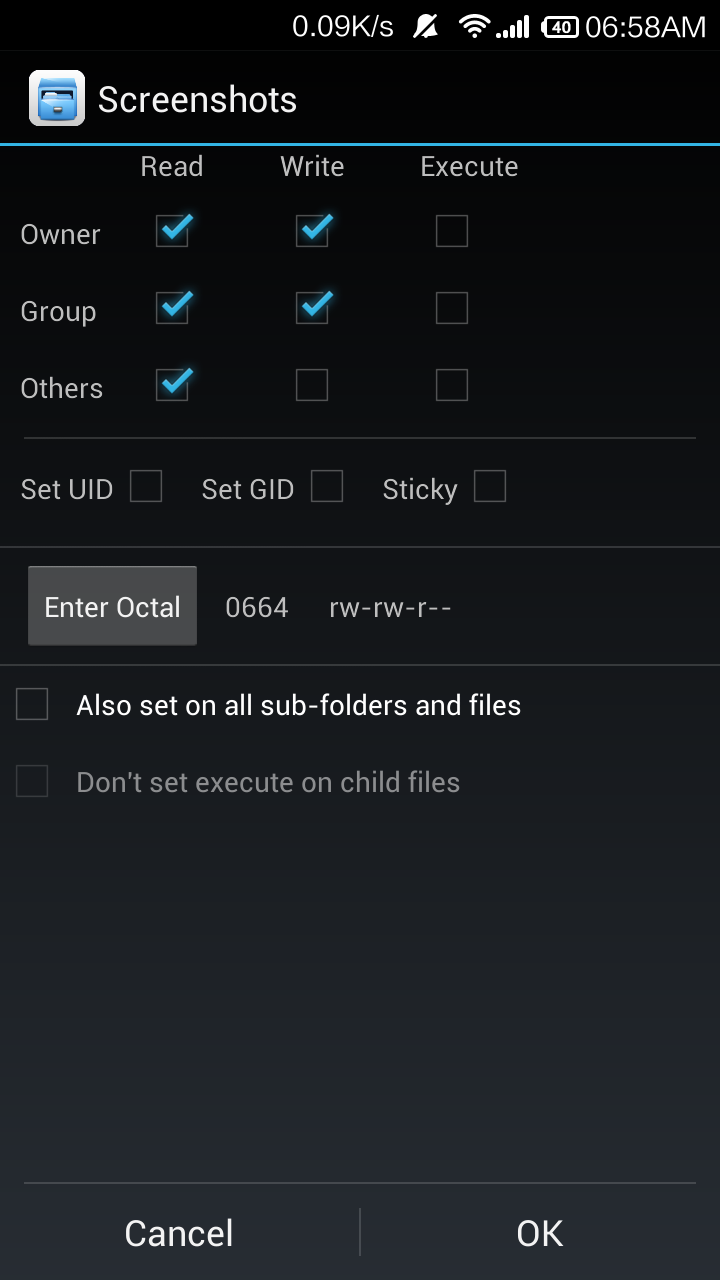Screen dimensions: 720x1280
Task: Uncheck Owner Read permission
Action: coord(173,231)
